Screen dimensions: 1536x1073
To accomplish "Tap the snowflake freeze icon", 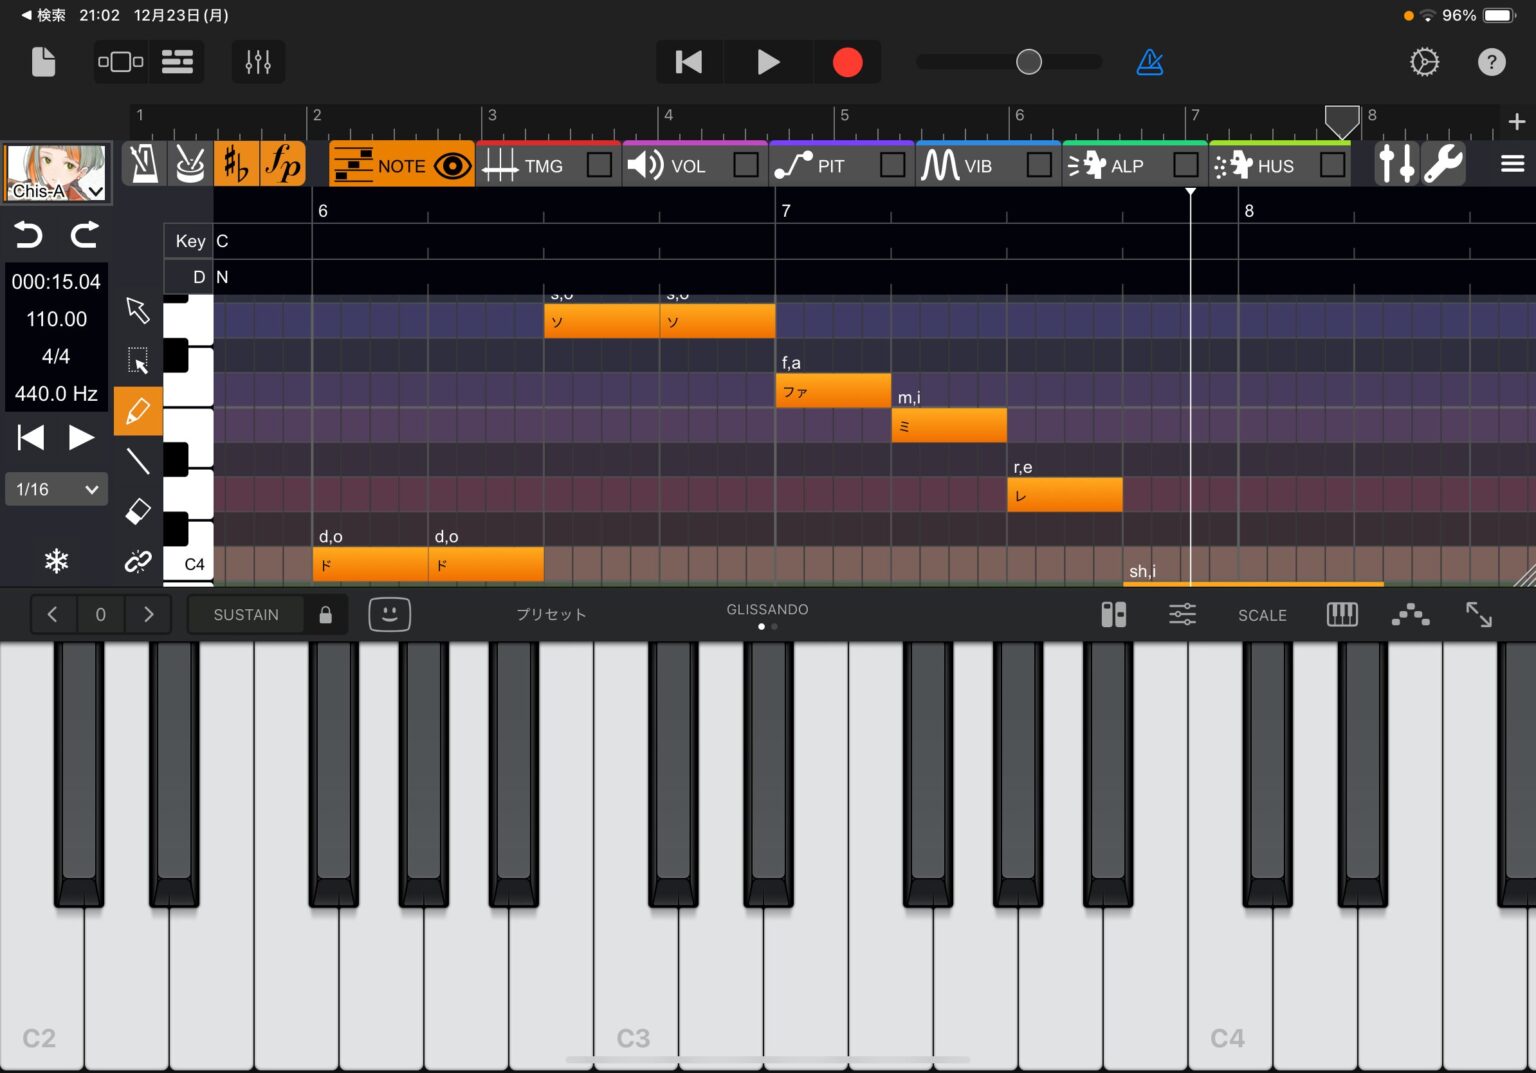I will point(56,561).
